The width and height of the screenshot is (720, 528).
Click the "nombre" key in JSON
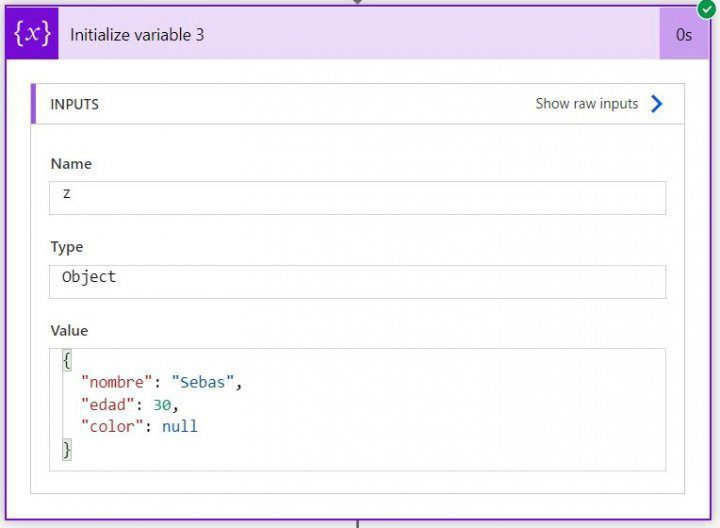point(116,382)
